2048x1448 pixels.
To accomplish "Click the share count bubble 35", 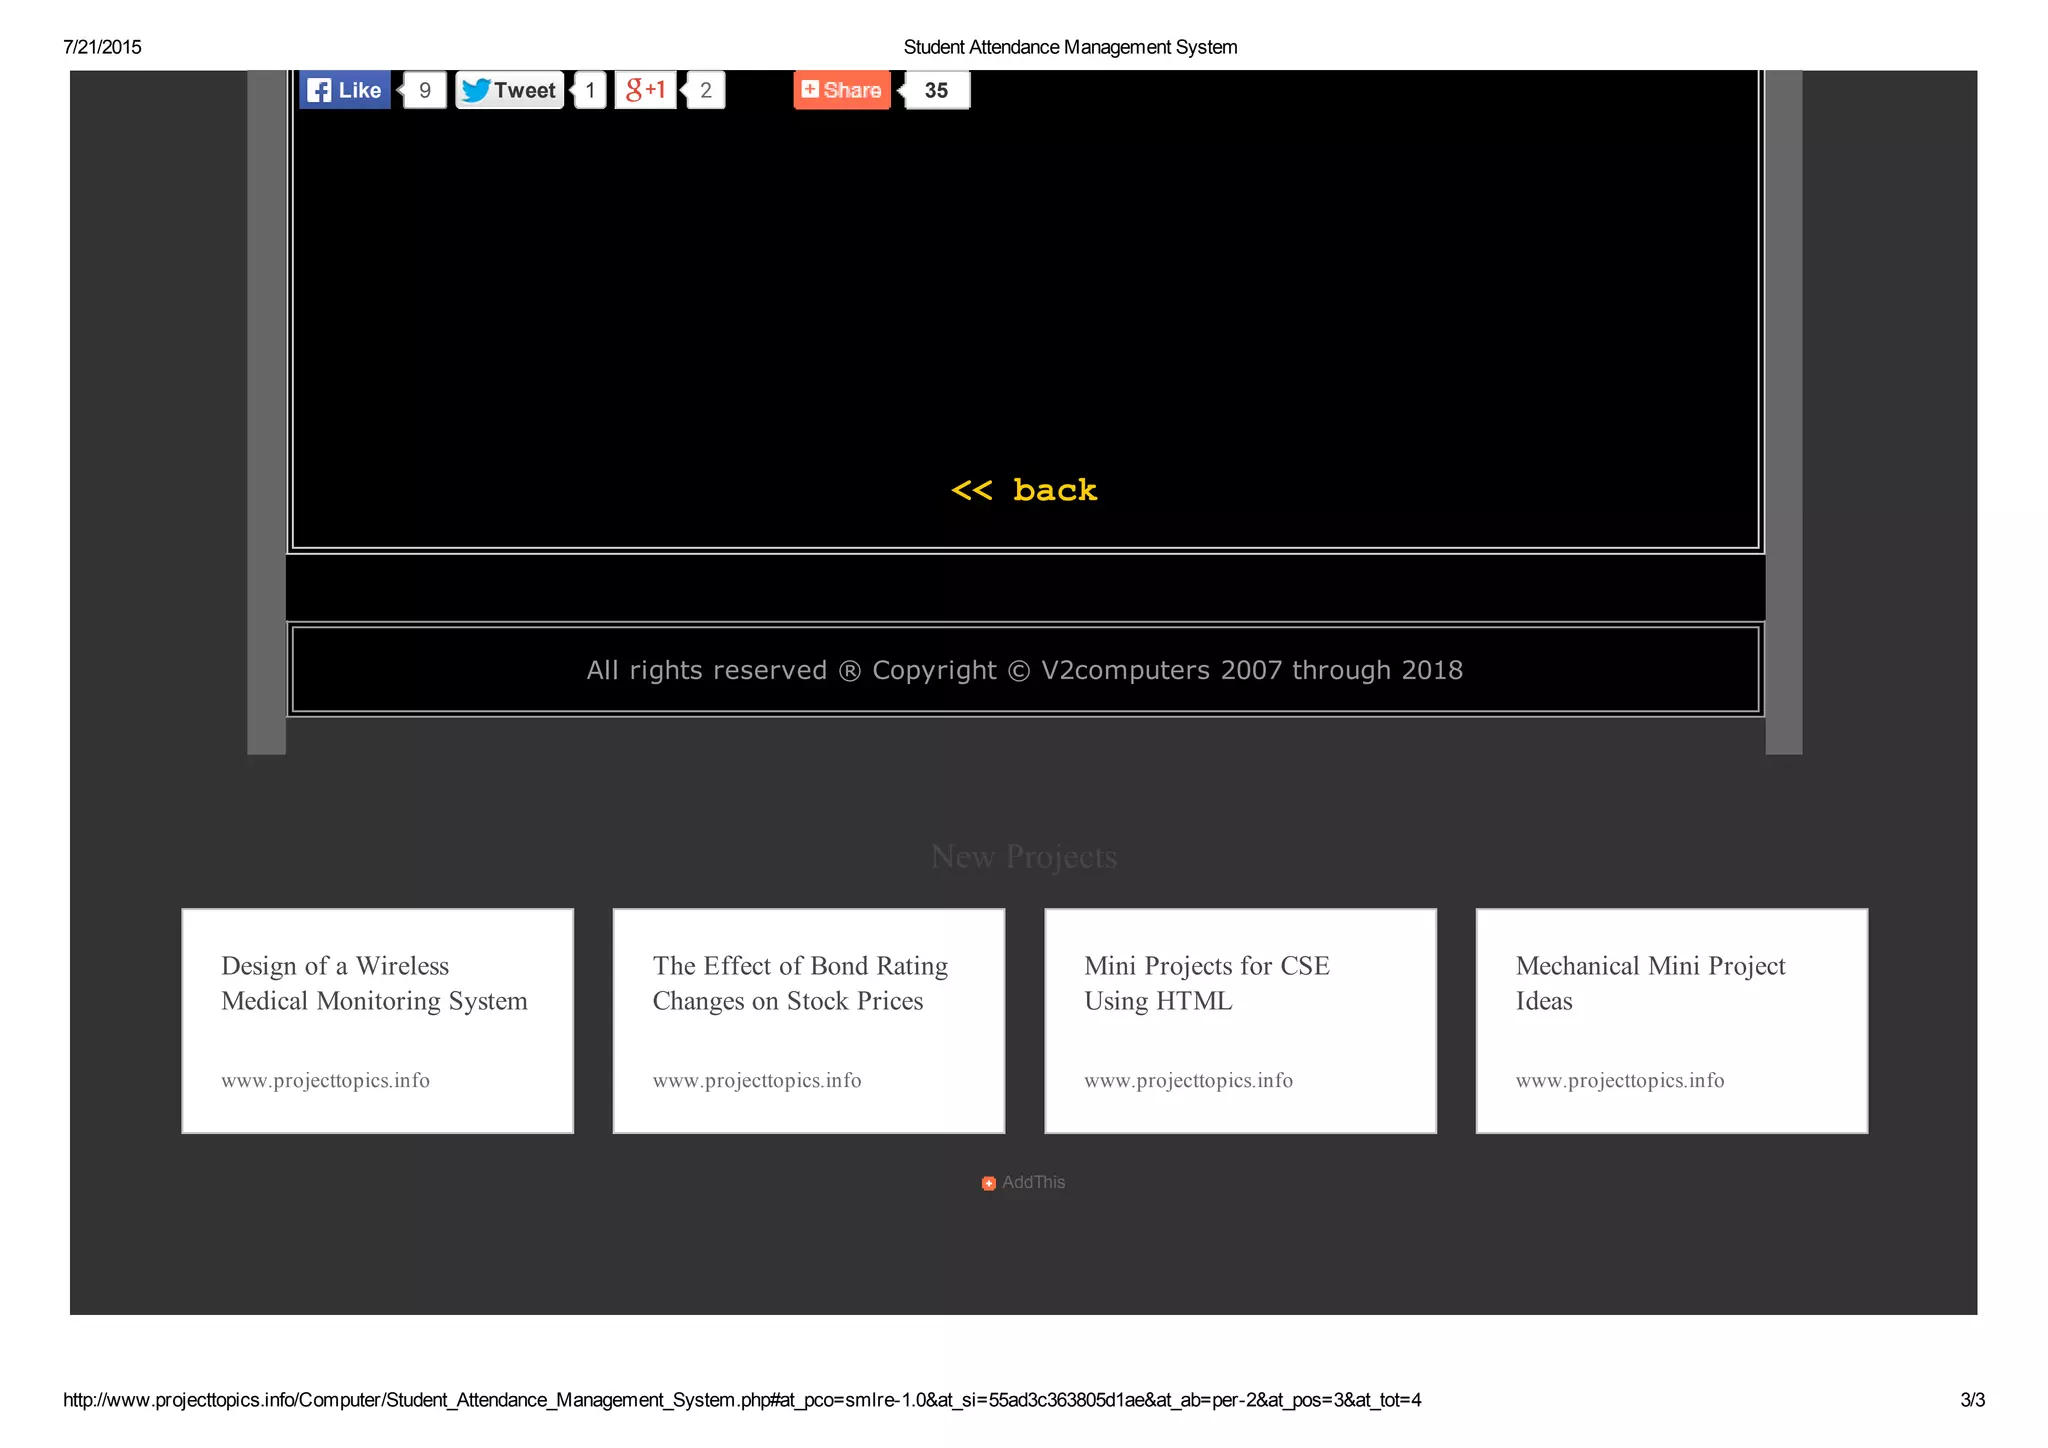I will [x=936, y=90].
